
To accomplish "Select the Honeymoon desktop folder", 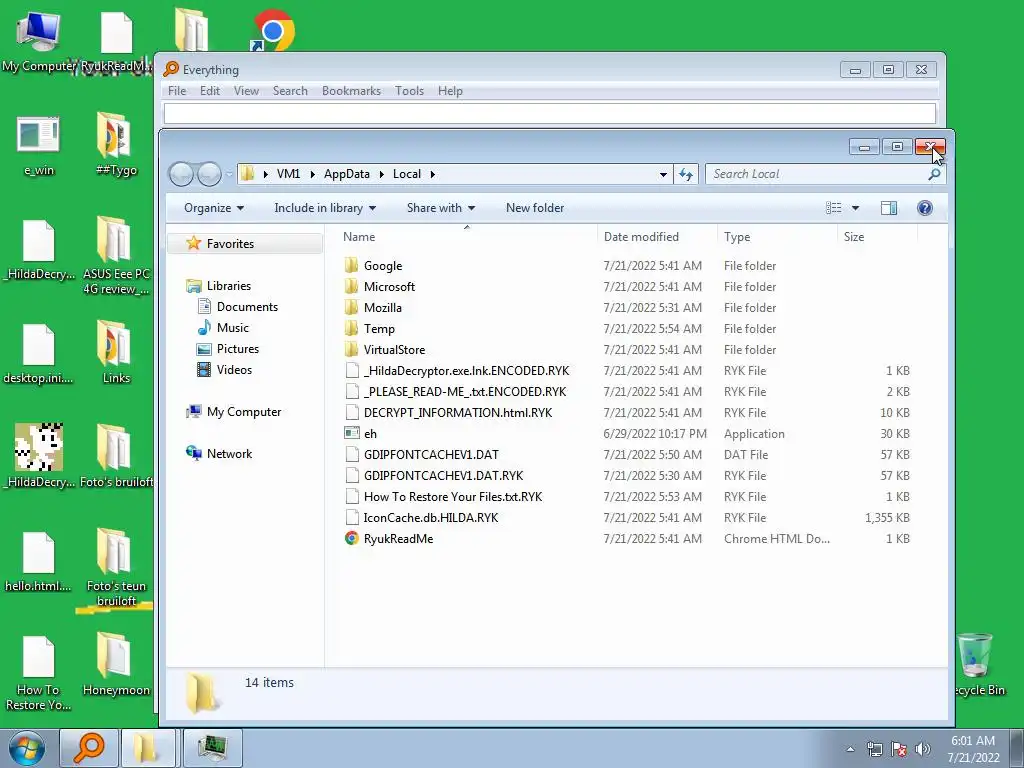I will point(116,664).
